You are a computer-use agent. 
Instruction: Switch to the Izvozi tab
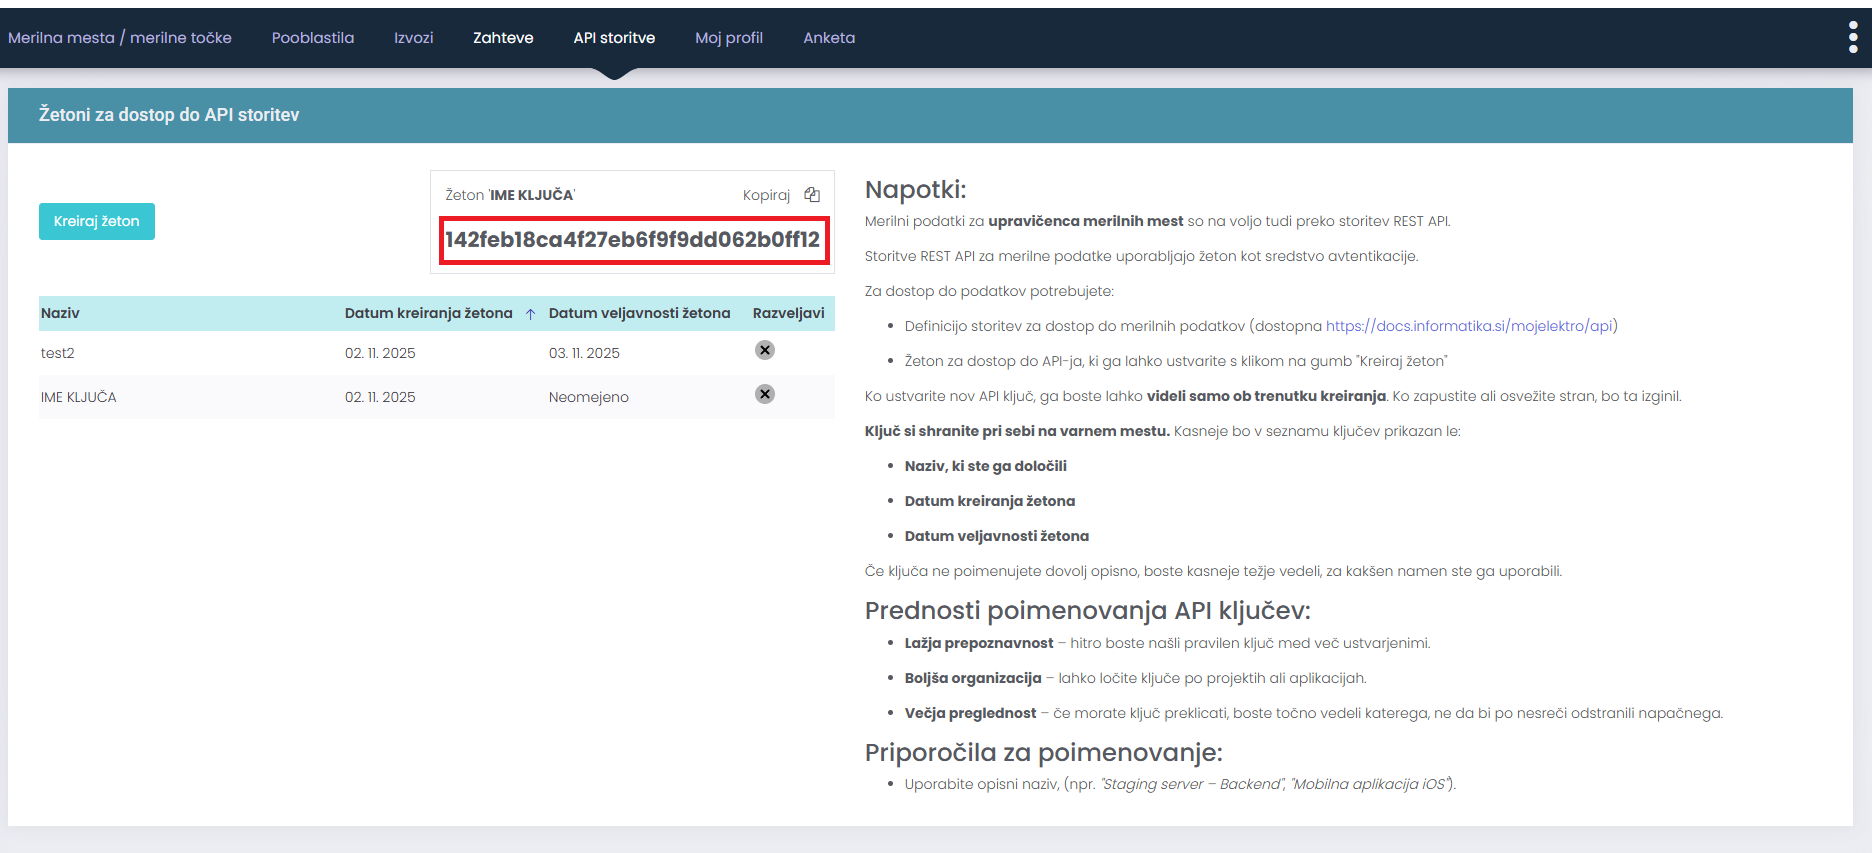(413, 38)
